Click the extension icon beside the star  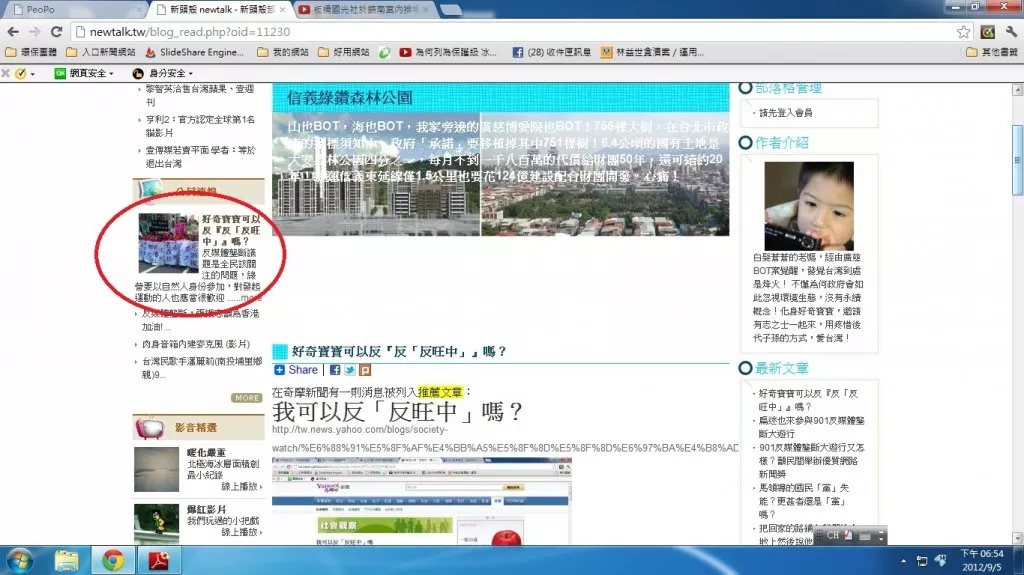tap(987, 31)
